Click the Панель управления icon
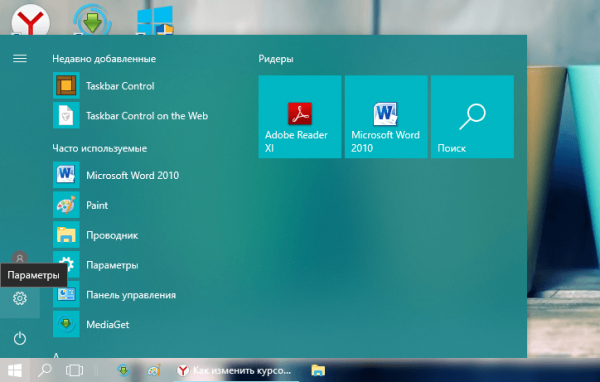Screen dimensions: 600x382 pos(66,294)
